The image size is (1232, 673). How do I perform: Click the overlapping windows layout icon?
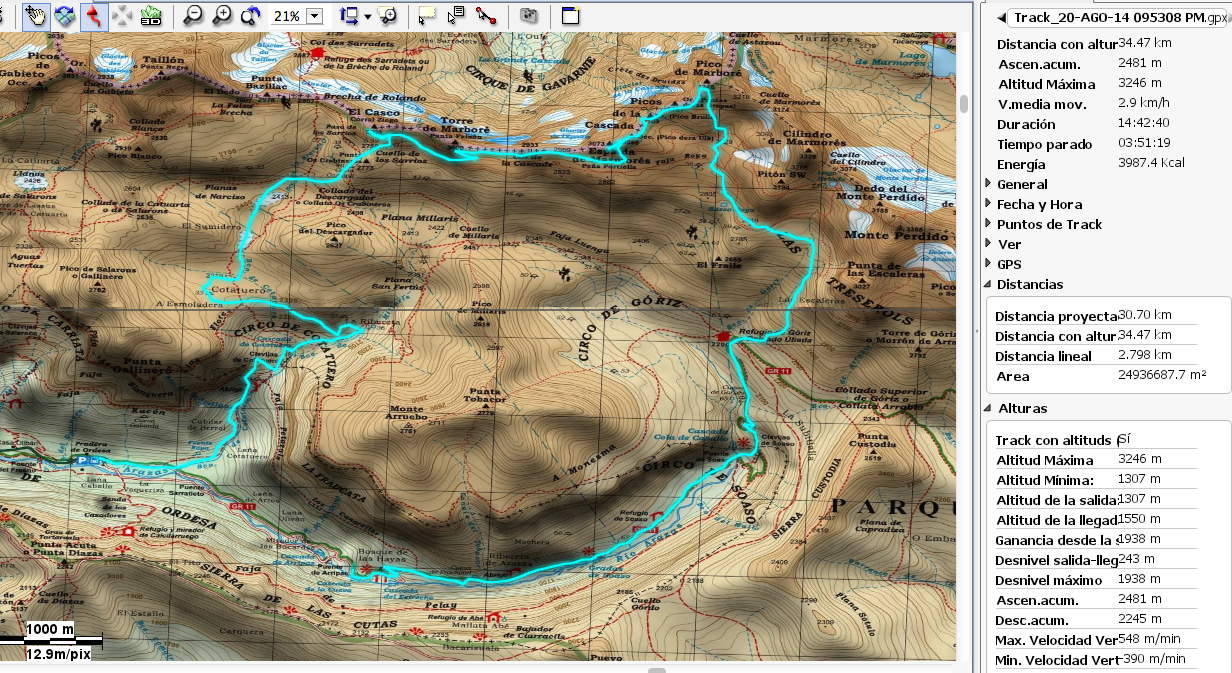349,16
